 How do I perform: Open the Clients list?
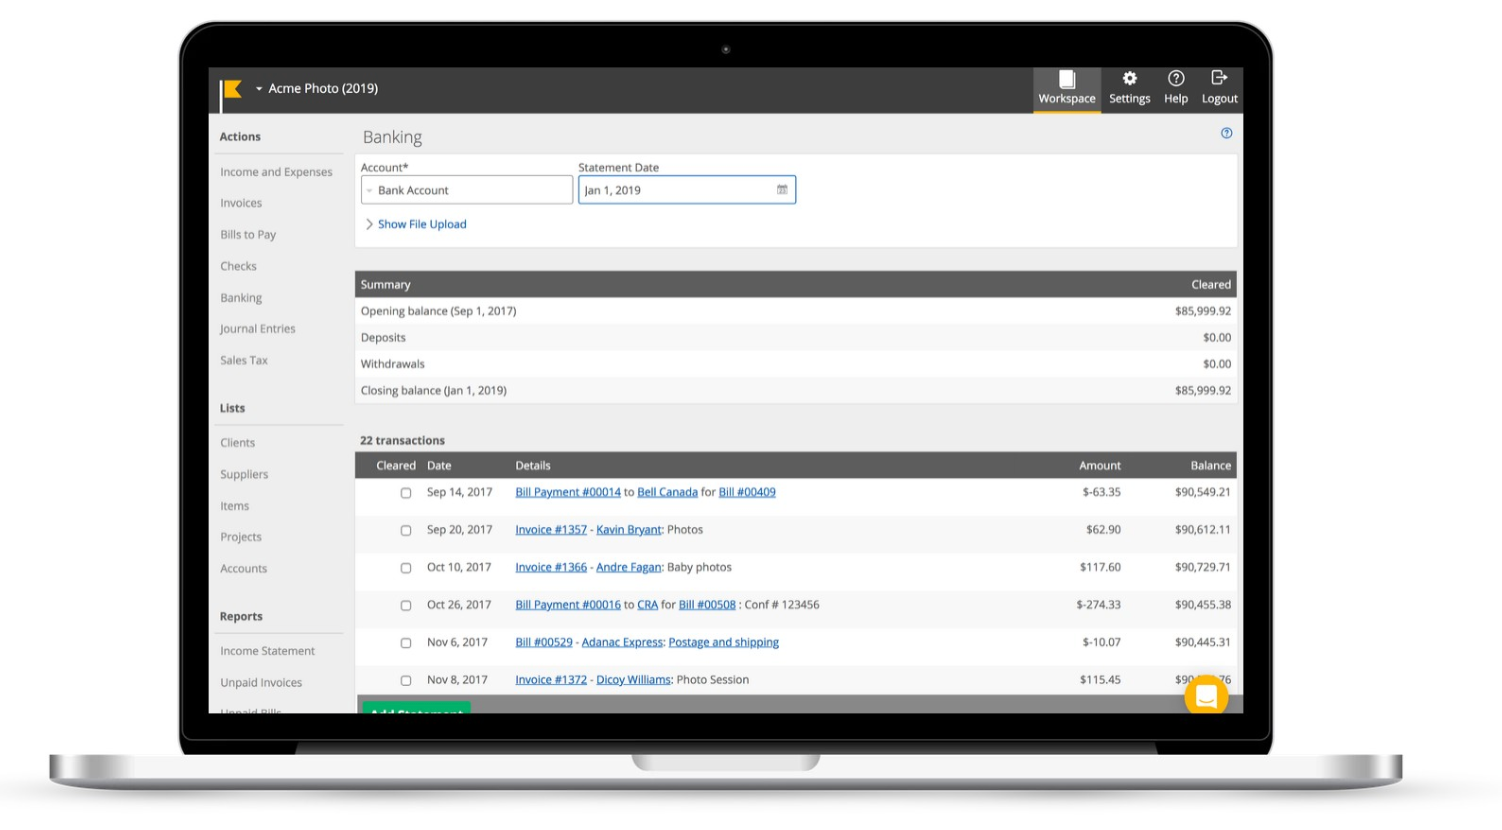[237, 443]
